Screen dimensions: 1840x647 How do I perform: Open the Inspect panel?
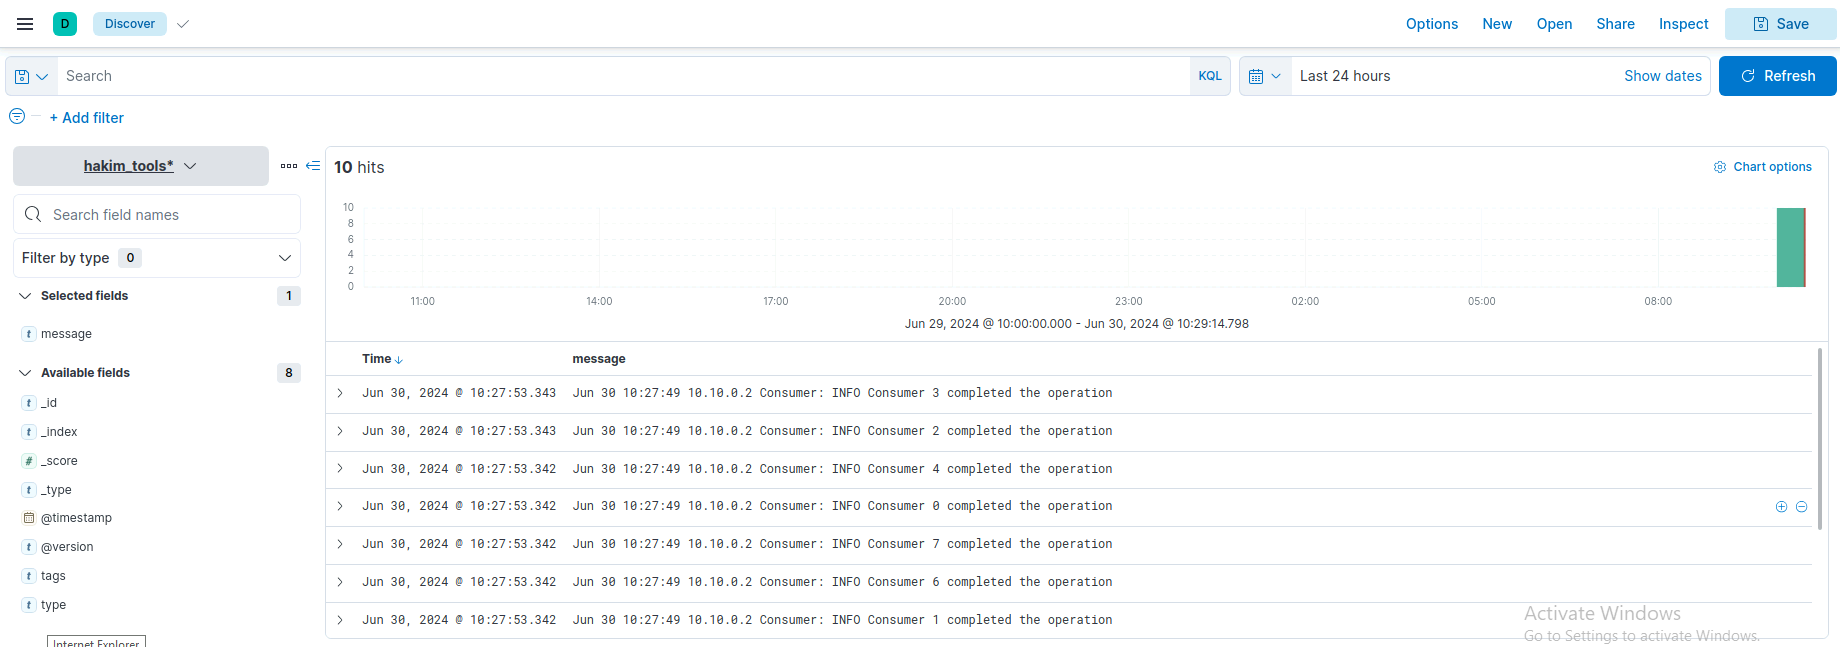tap(1683, 24)
